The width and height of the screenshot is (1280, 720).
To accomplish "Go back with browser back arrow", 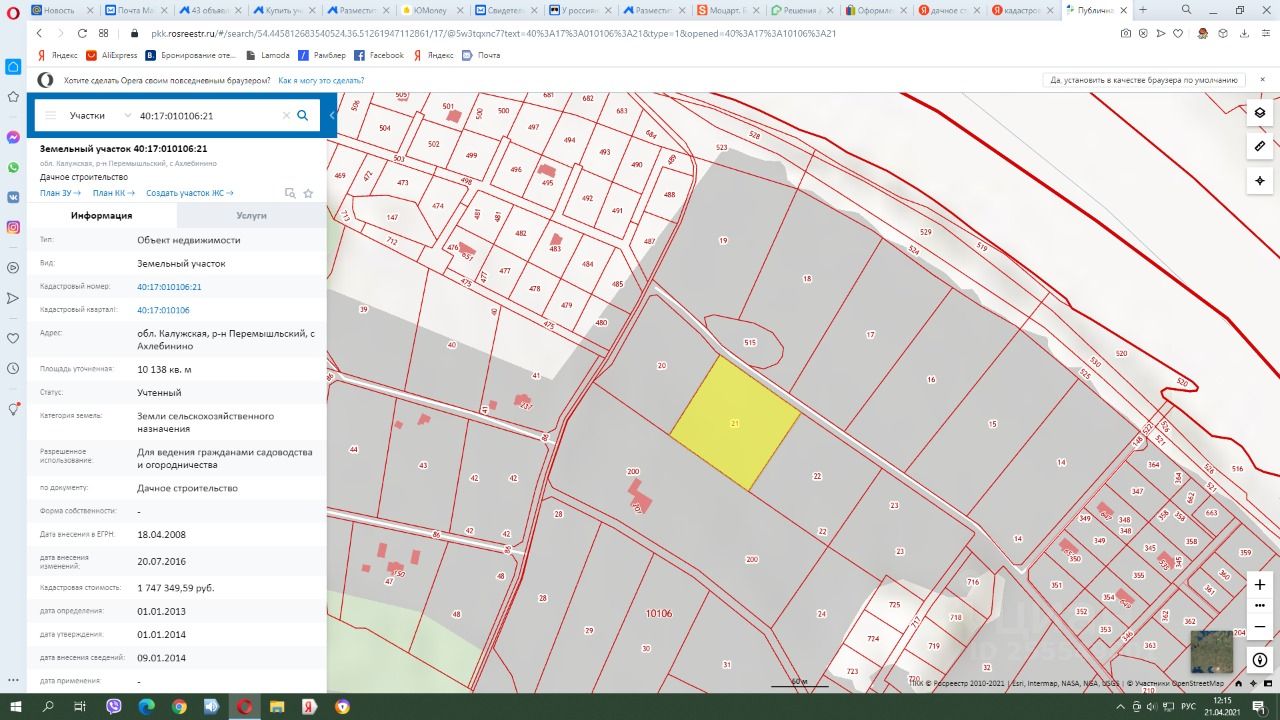I will pyautogui.click(x=40, y=33).
